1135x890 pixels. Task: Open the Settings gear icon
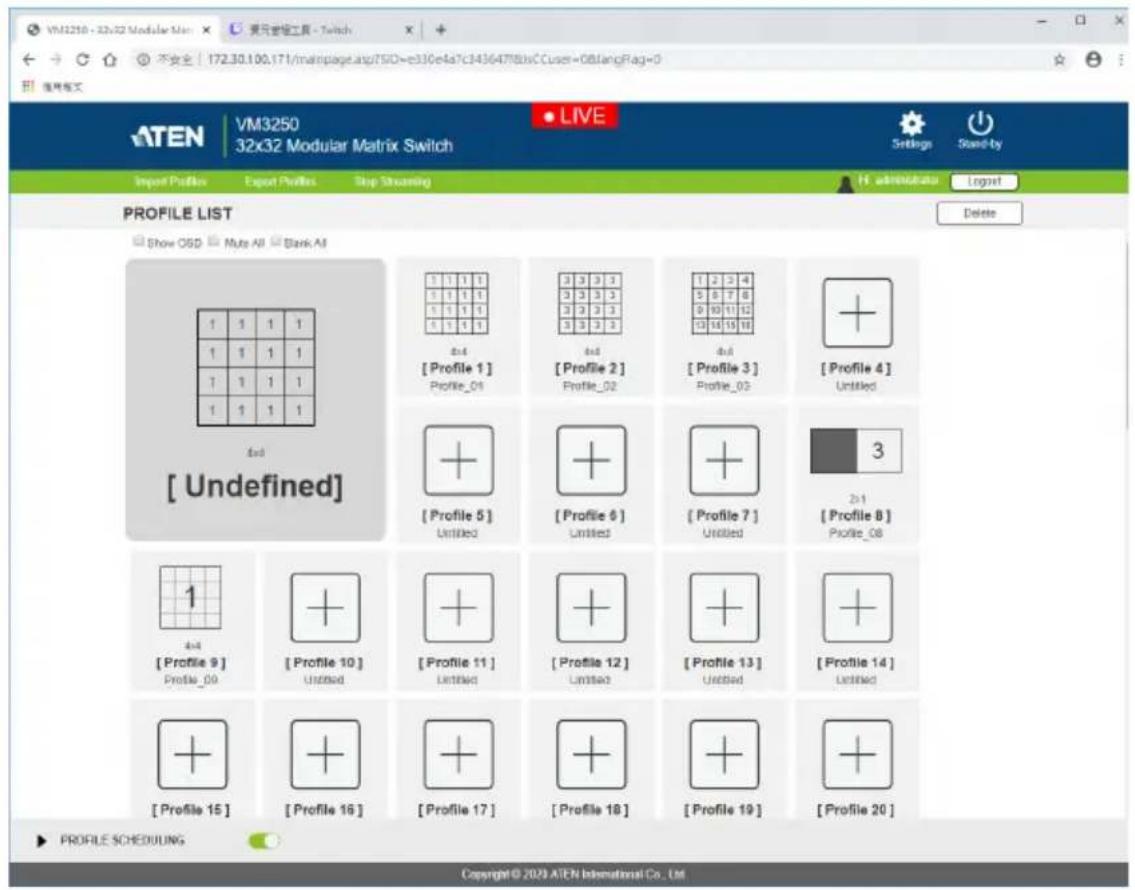point(911,124)
